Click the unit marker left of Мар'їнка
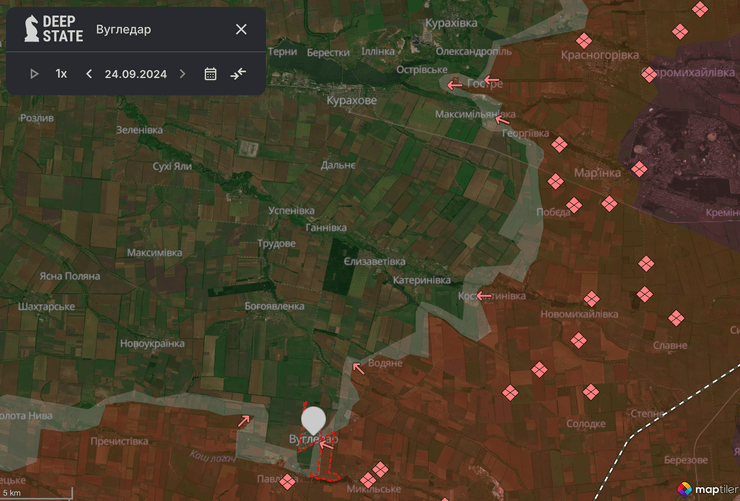The height and width of the screenshot is (501, 740). click(x=555, y=181)
